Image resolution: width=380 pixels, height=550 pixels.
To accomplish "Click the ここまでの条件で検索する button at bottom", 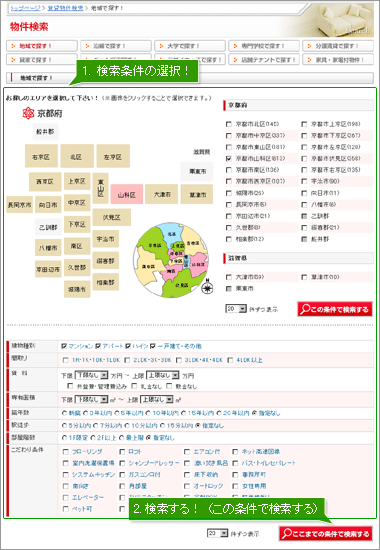I will 326,534.
